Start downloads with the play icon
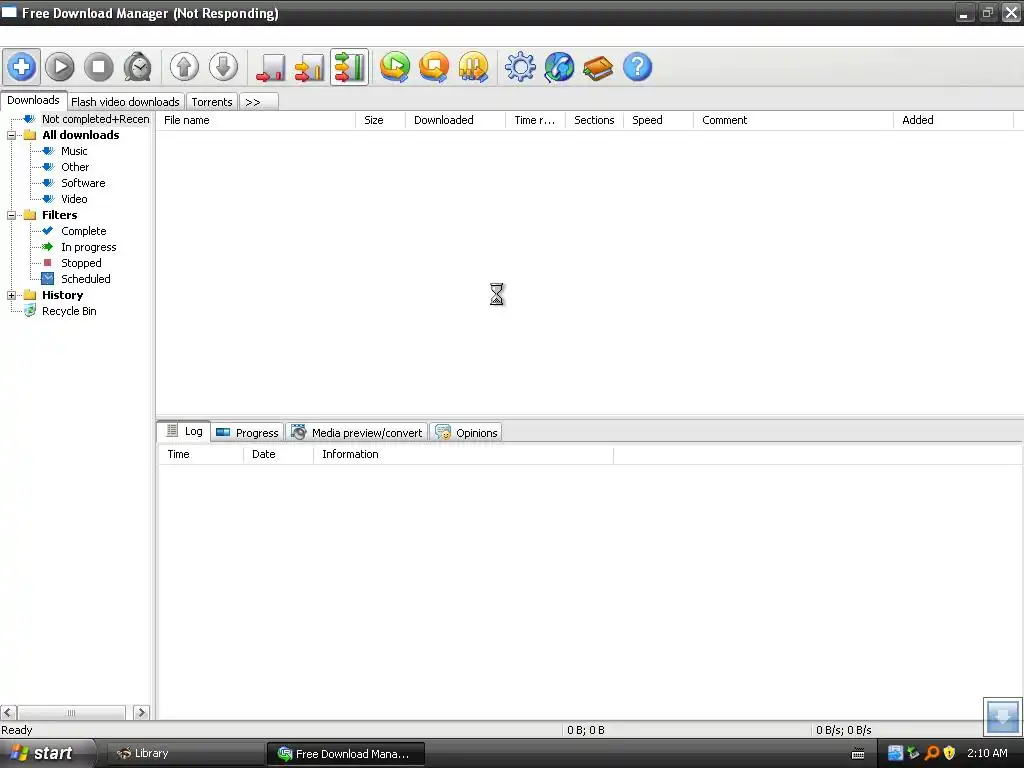 coord(60,67)
